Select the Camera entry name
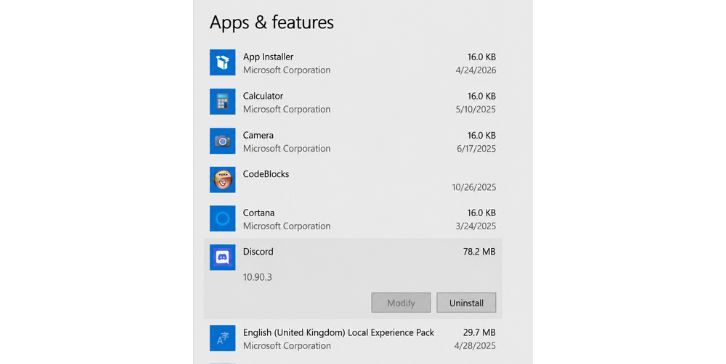This screenshot has height=364, width=726. [x=258, y=135]
